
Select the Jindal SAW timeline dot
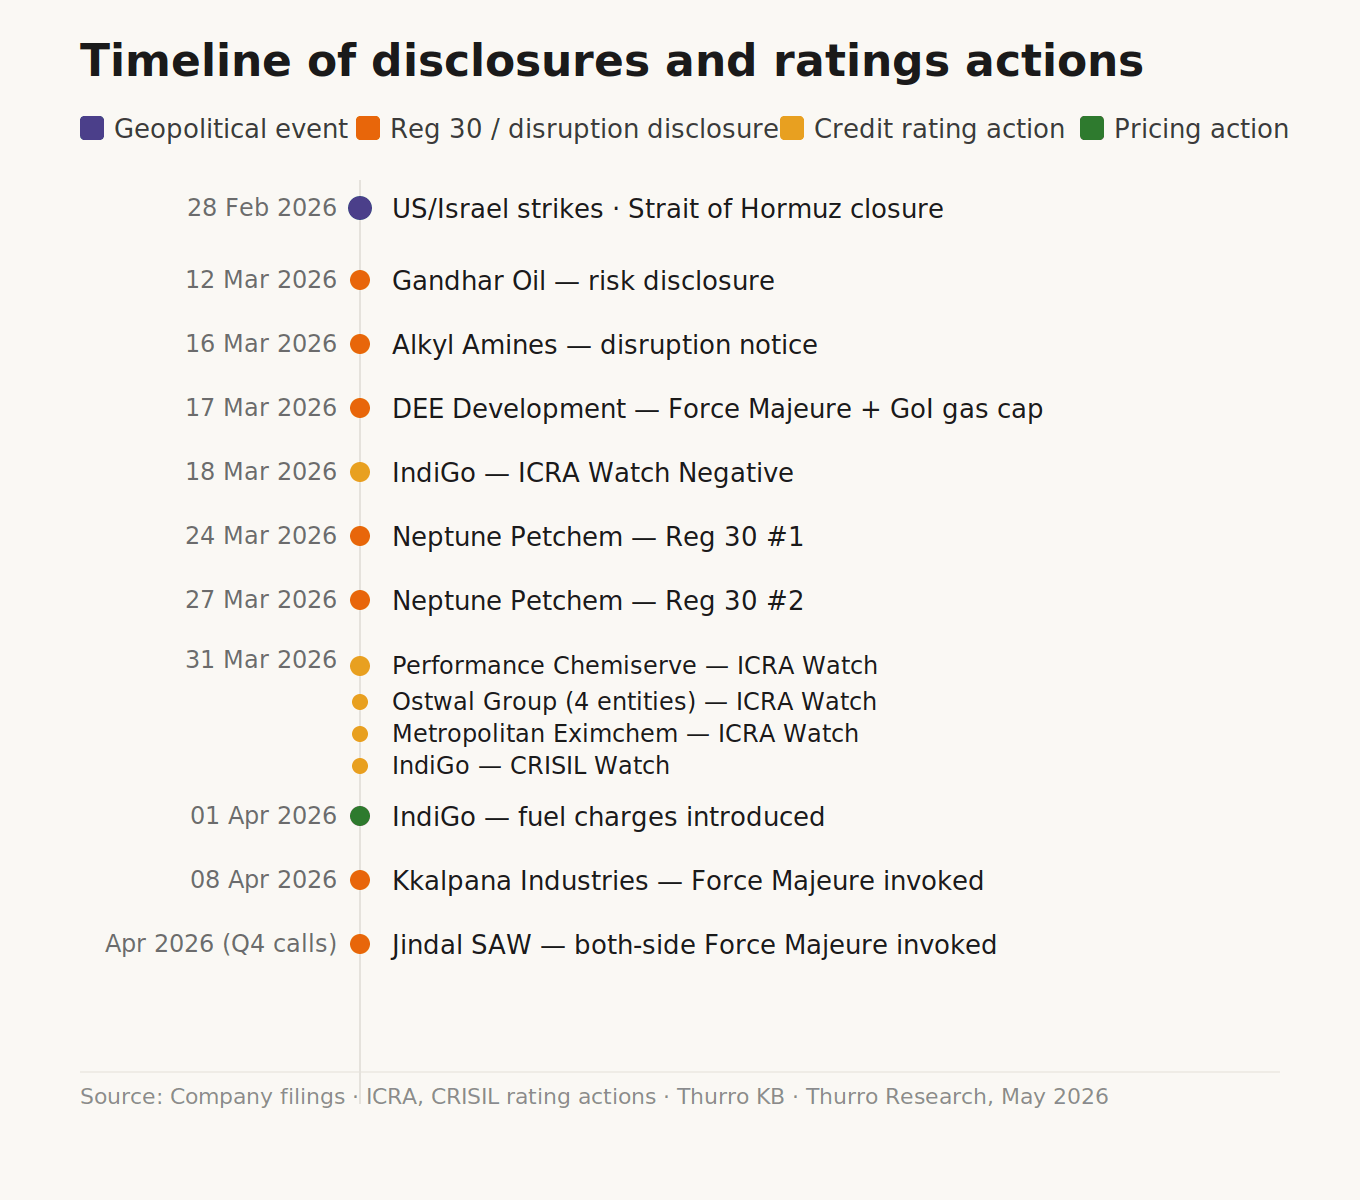(360, 944)
